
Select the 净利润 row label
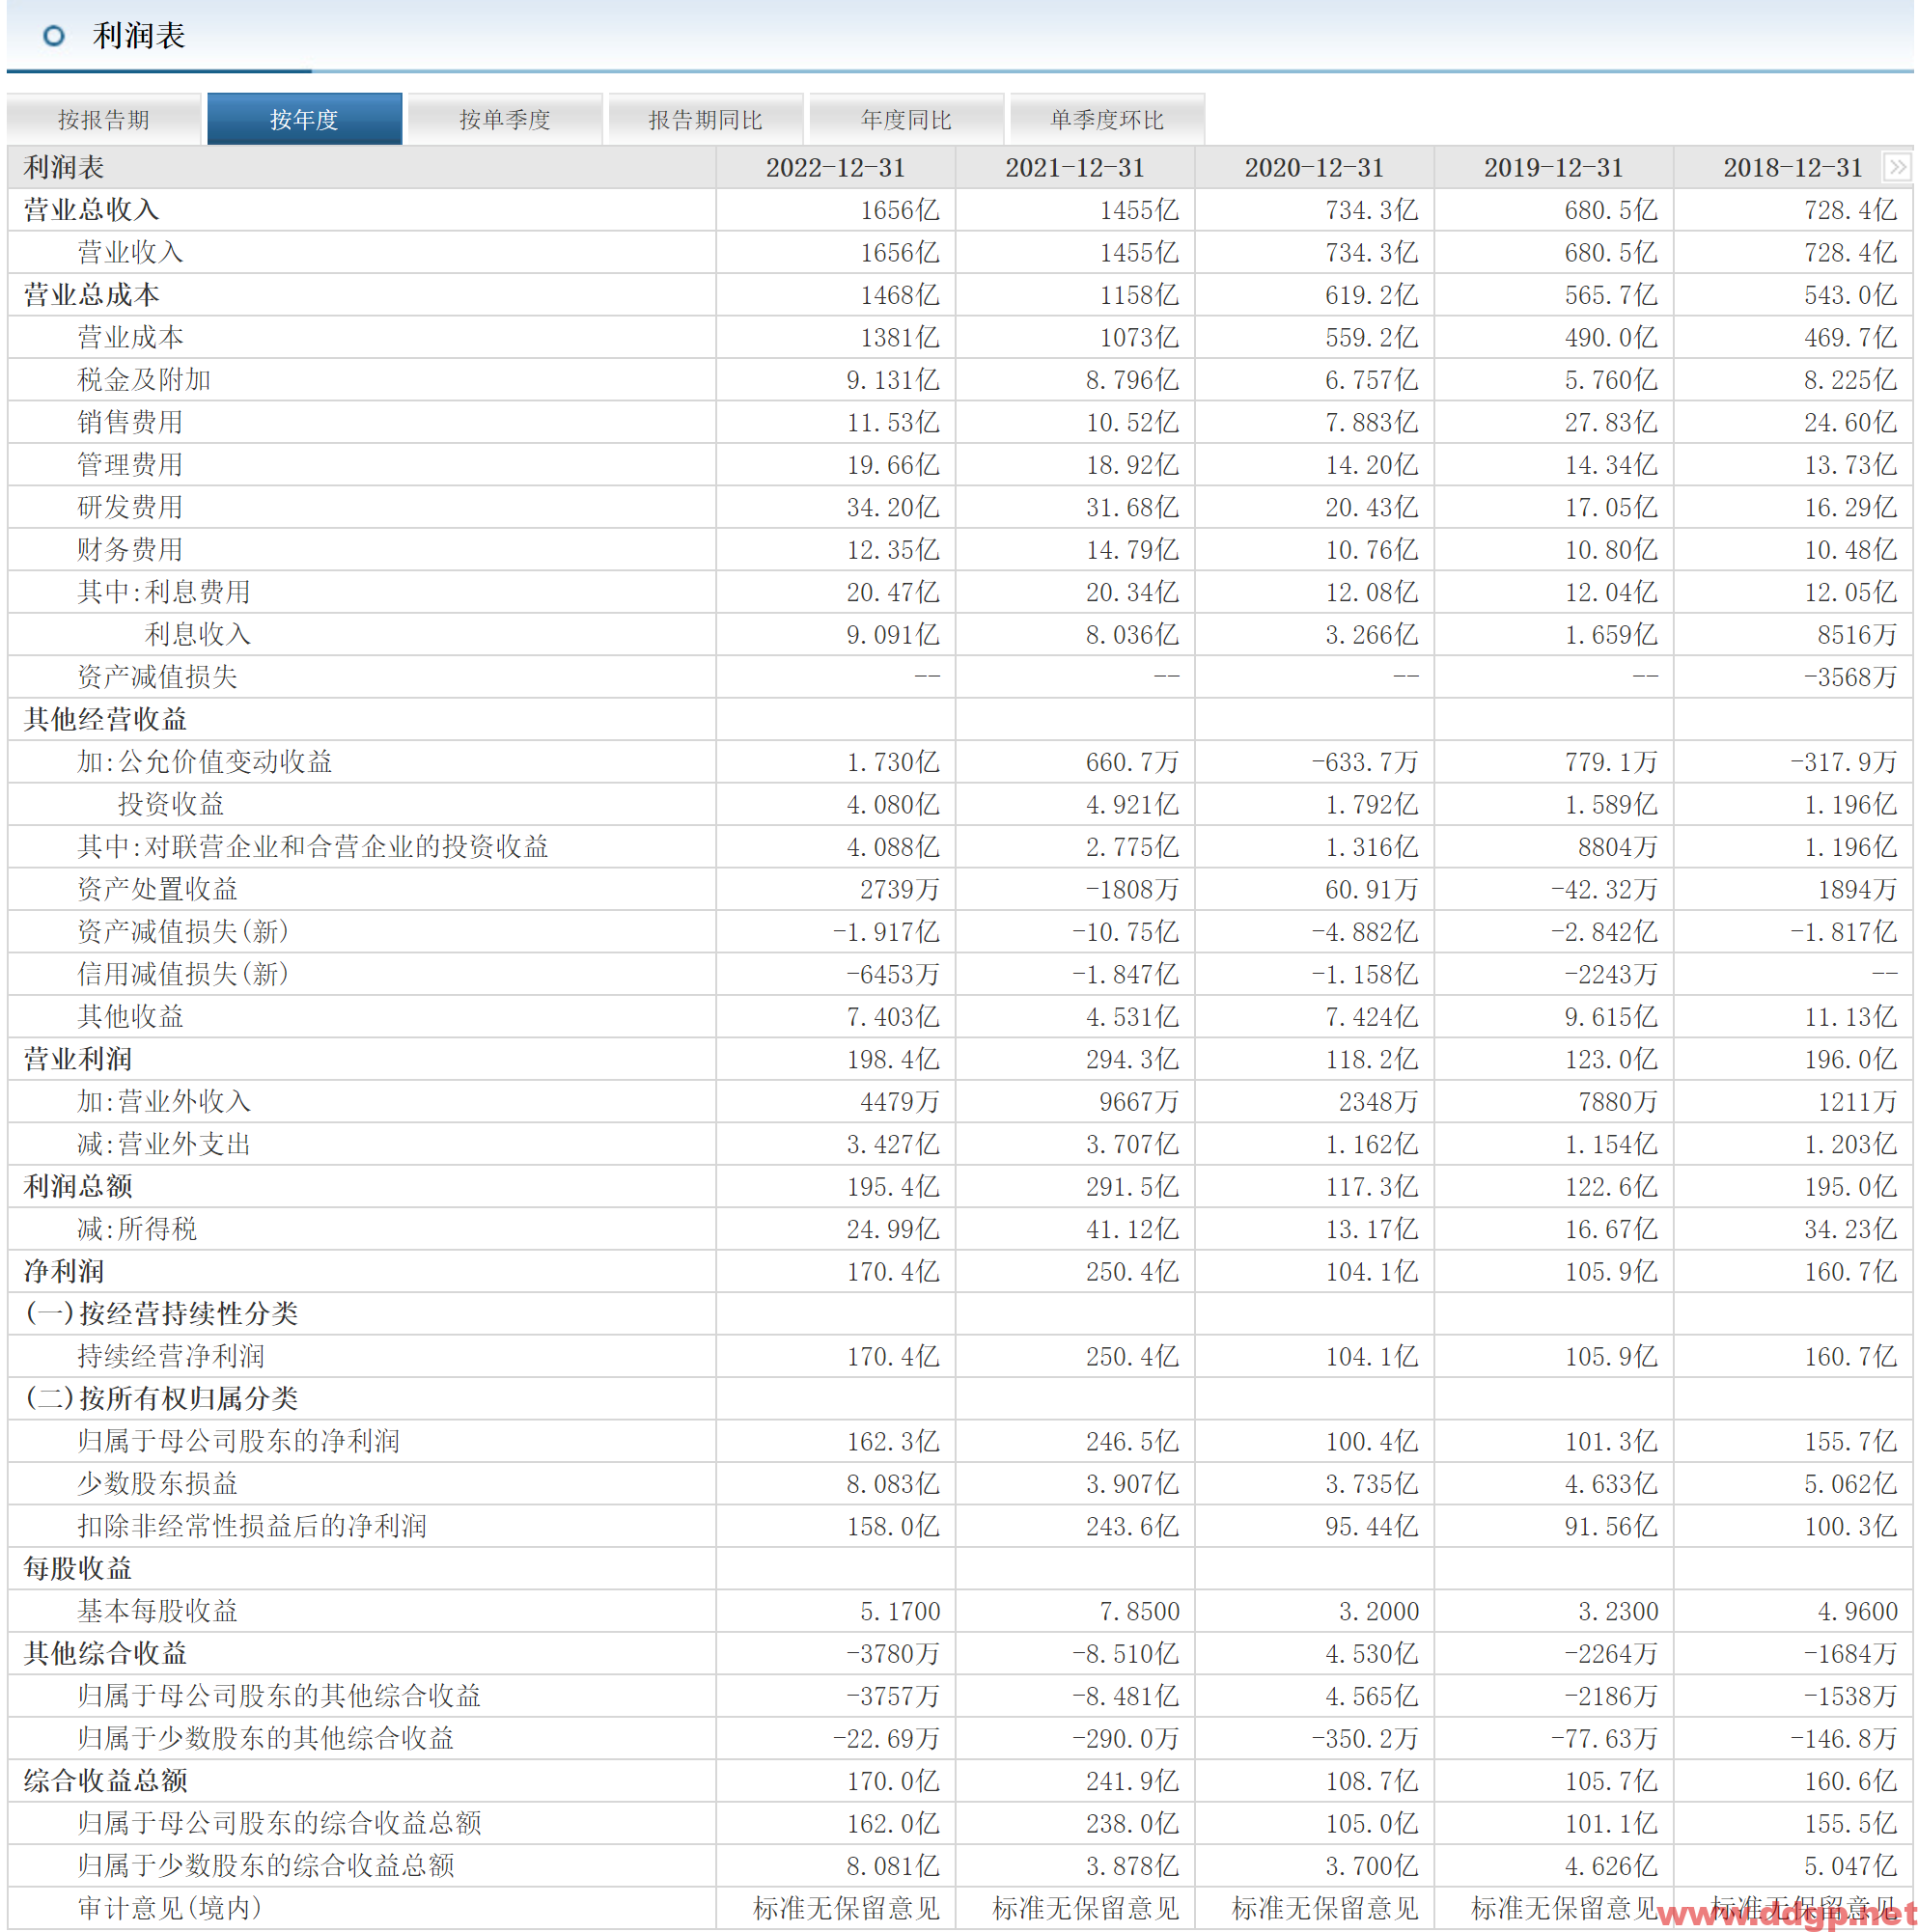pyautogui.click(x=64, y=1272)
